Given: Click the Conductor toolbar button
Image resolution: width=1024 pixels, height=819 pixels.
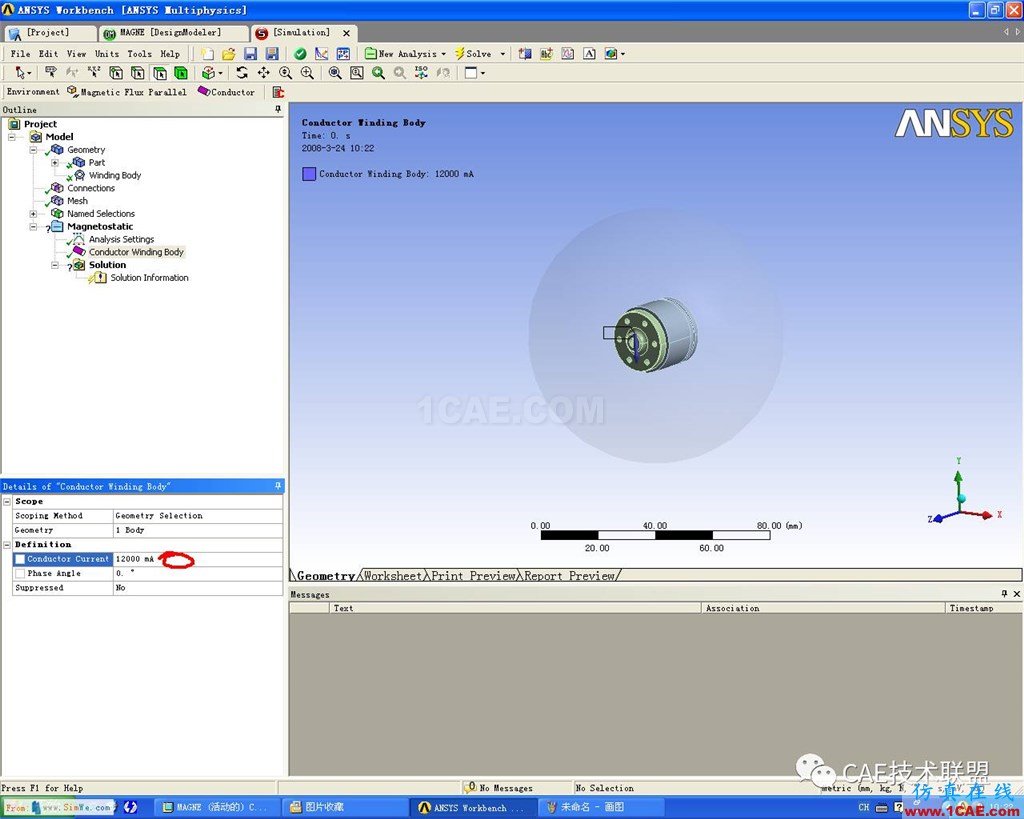Looking at the screenshot, I should (227, 92).
